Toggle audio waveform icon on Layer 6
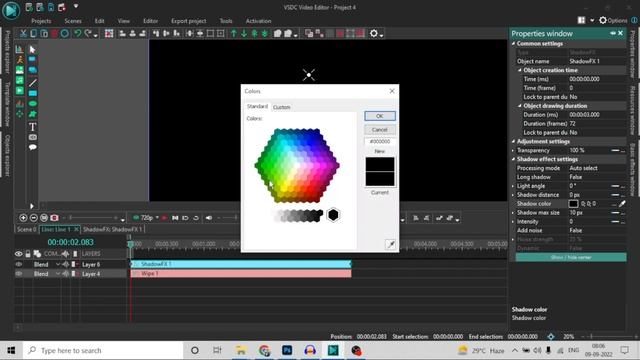Image resolution: width=640 pixels, height=360 pixels. point(66,264)
